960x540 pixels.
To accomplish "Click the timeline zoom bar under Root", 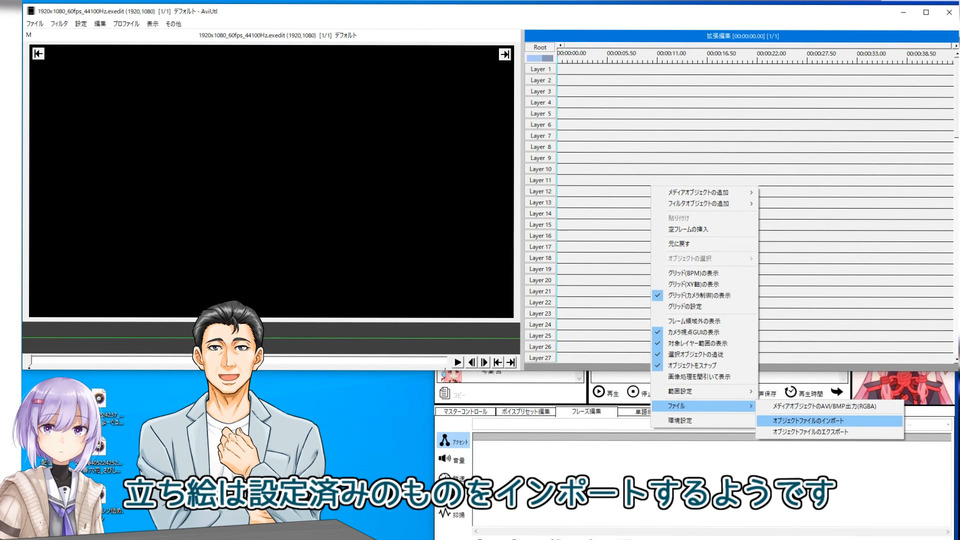I will pos(540,58).
